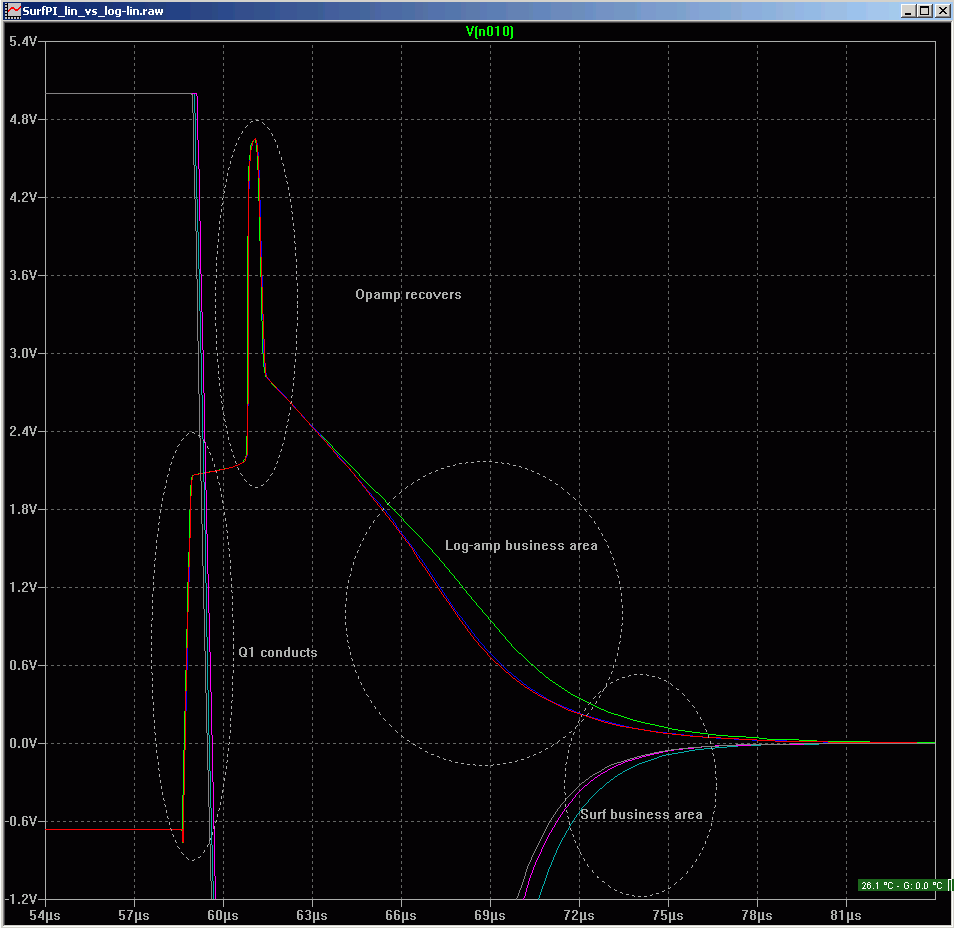Click the 81µs time axis label
The width and height of the screenshot is (954, 928).
tap(846, 915)
